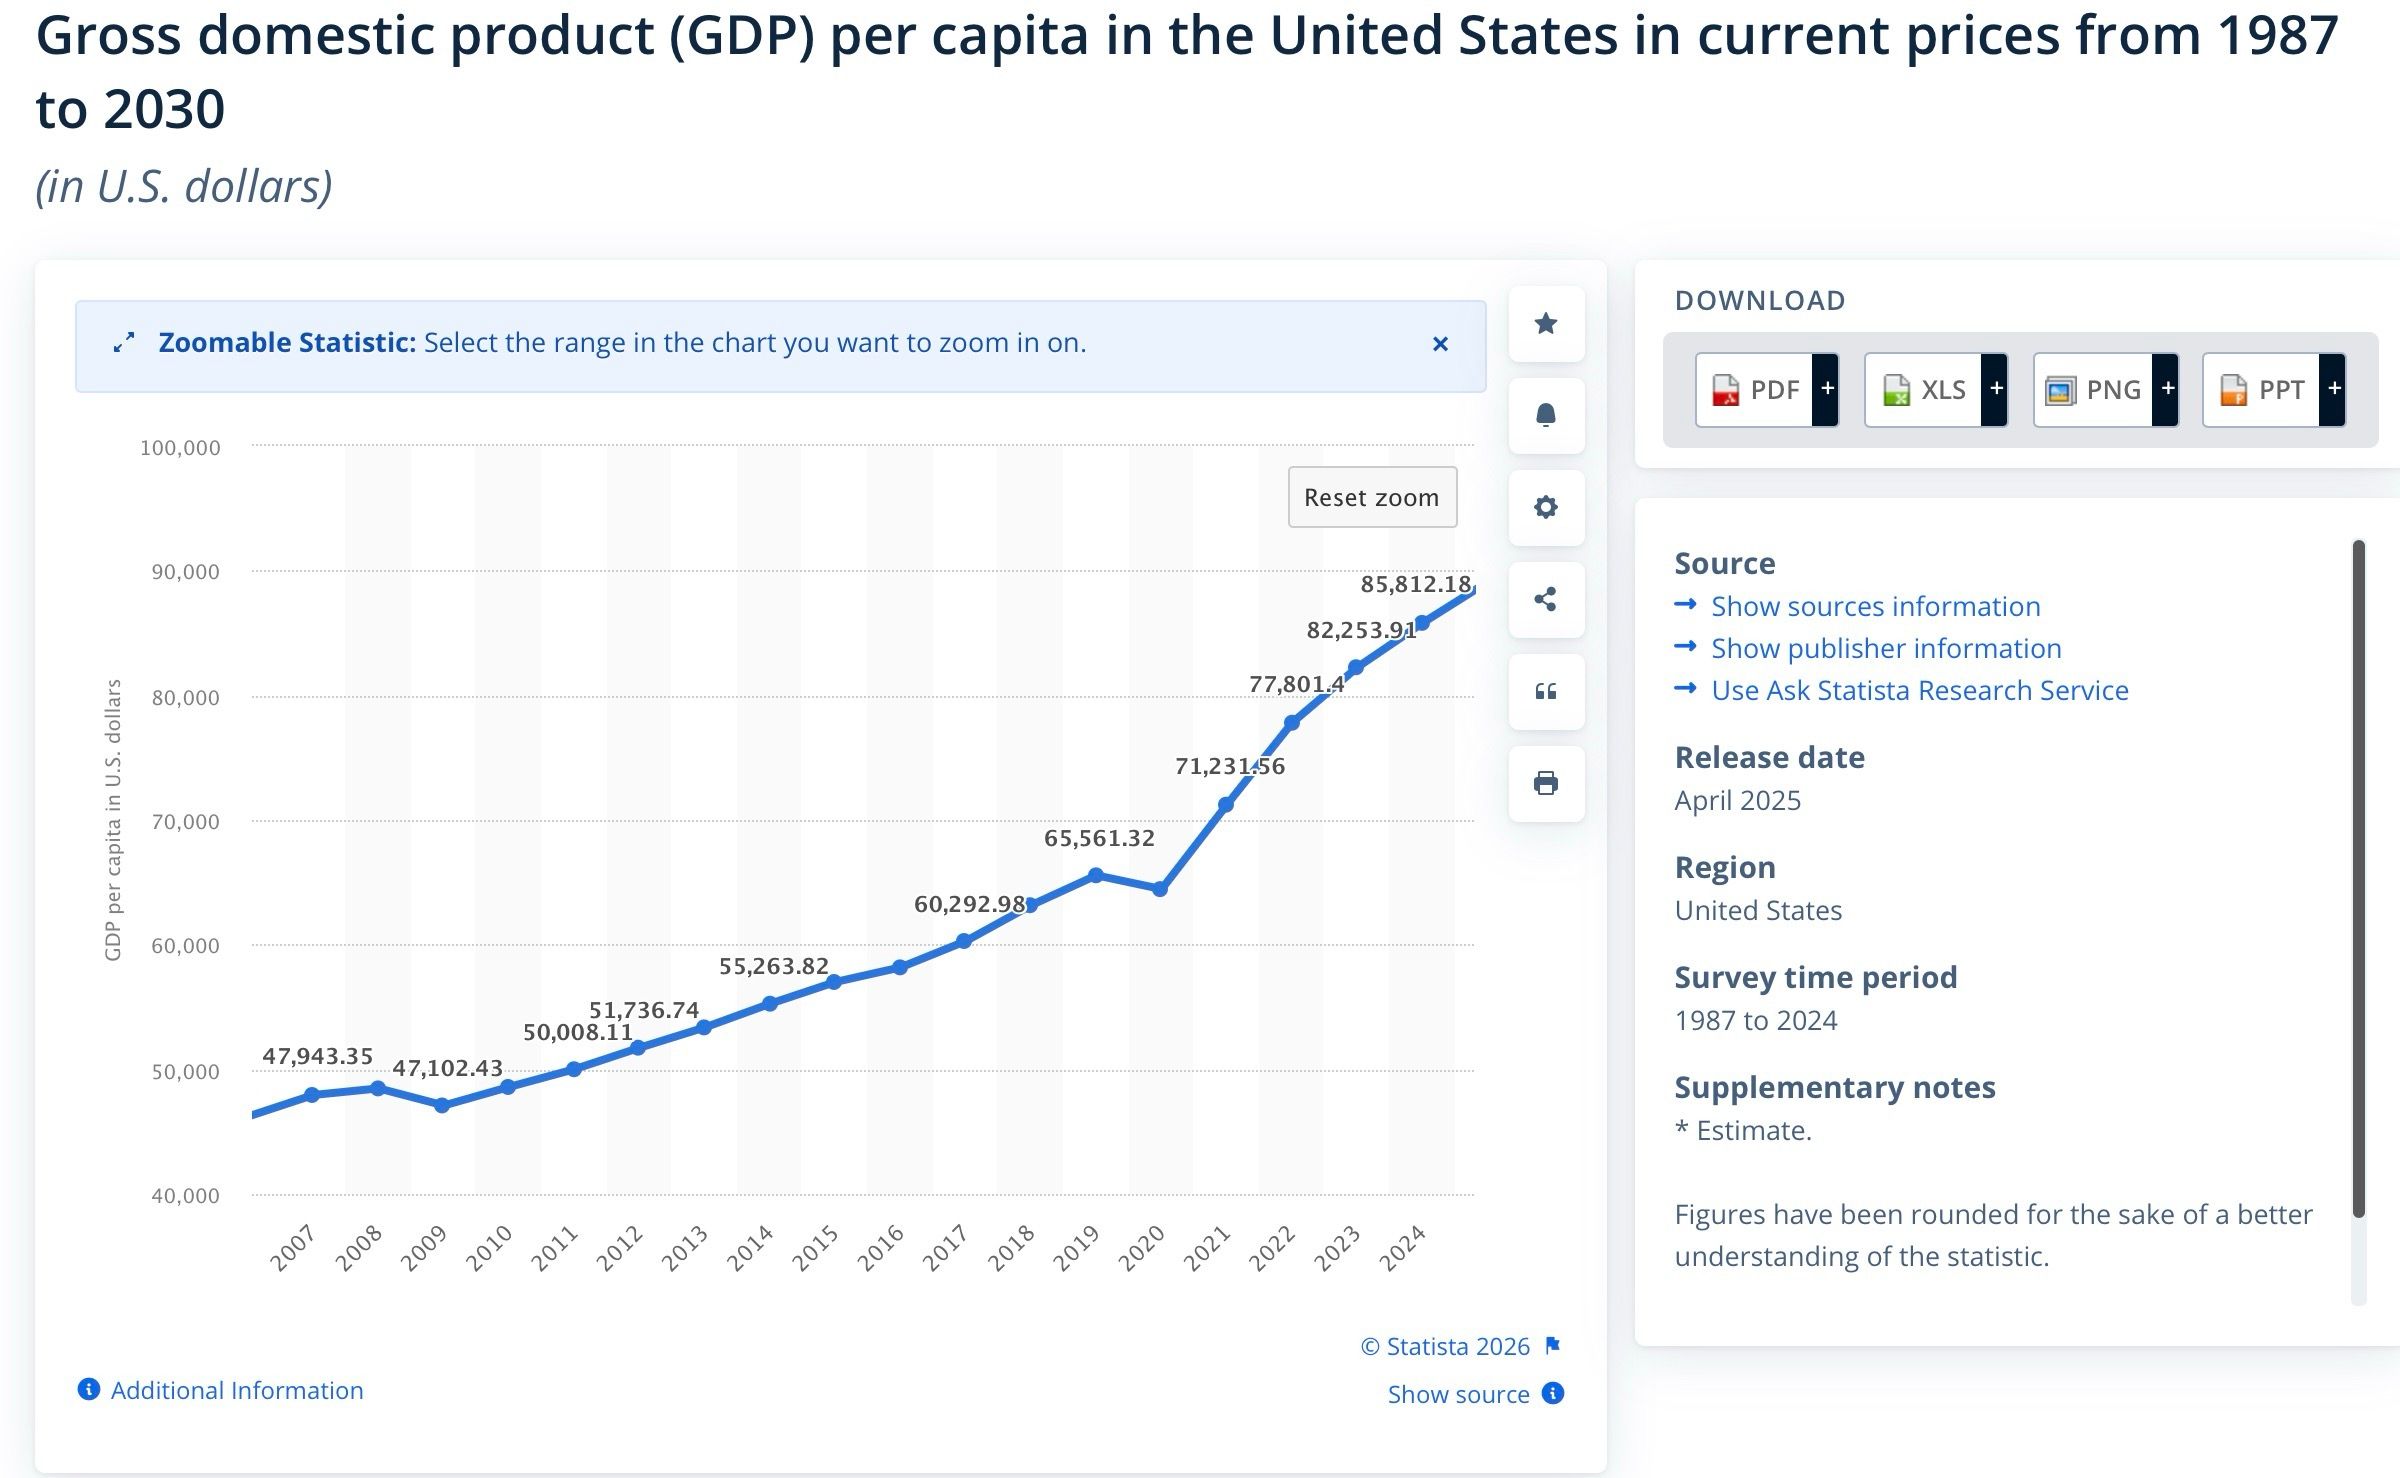
Task: Click the bell notification alert icon
Action: [1546, 415]
